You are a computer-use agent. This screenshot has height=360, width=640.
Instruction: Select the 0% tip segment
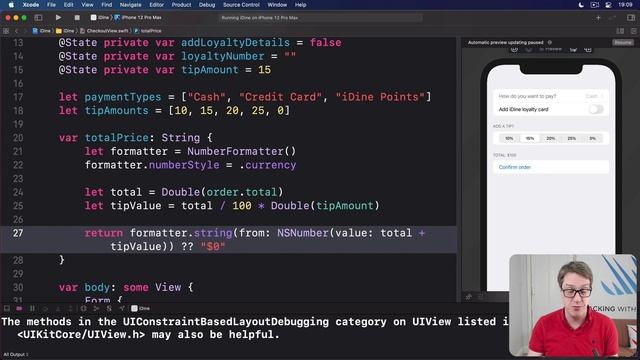[x=592, y=138]
